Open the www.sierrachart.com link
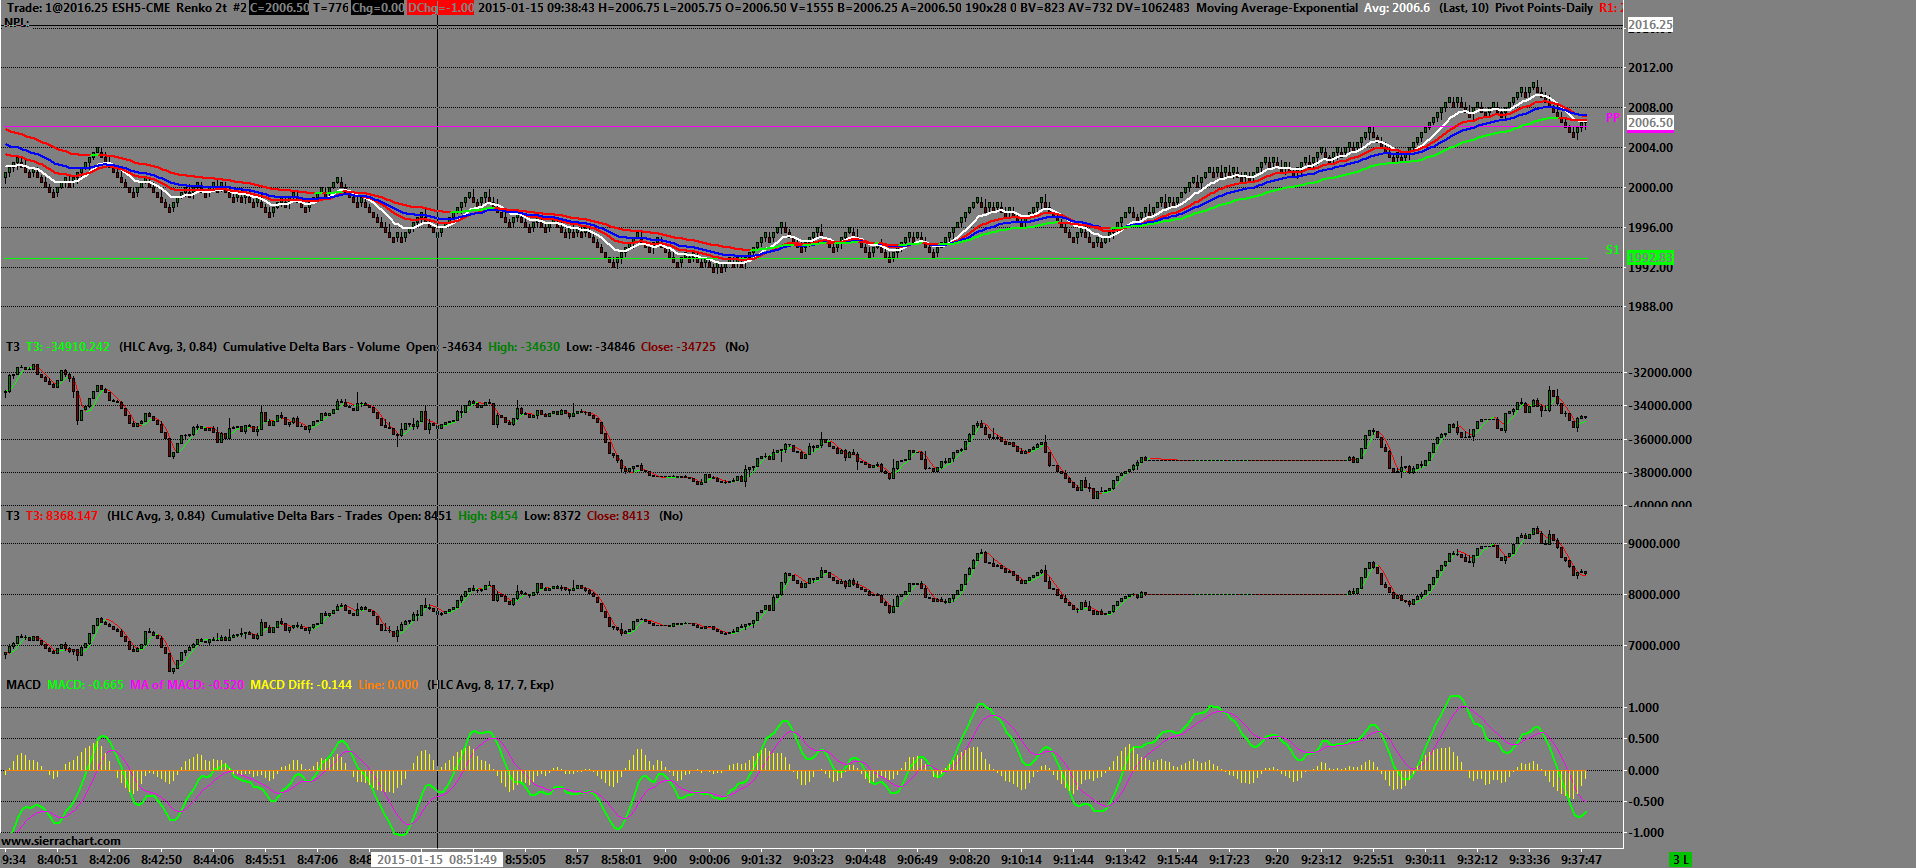 click(x=62, y=841)
